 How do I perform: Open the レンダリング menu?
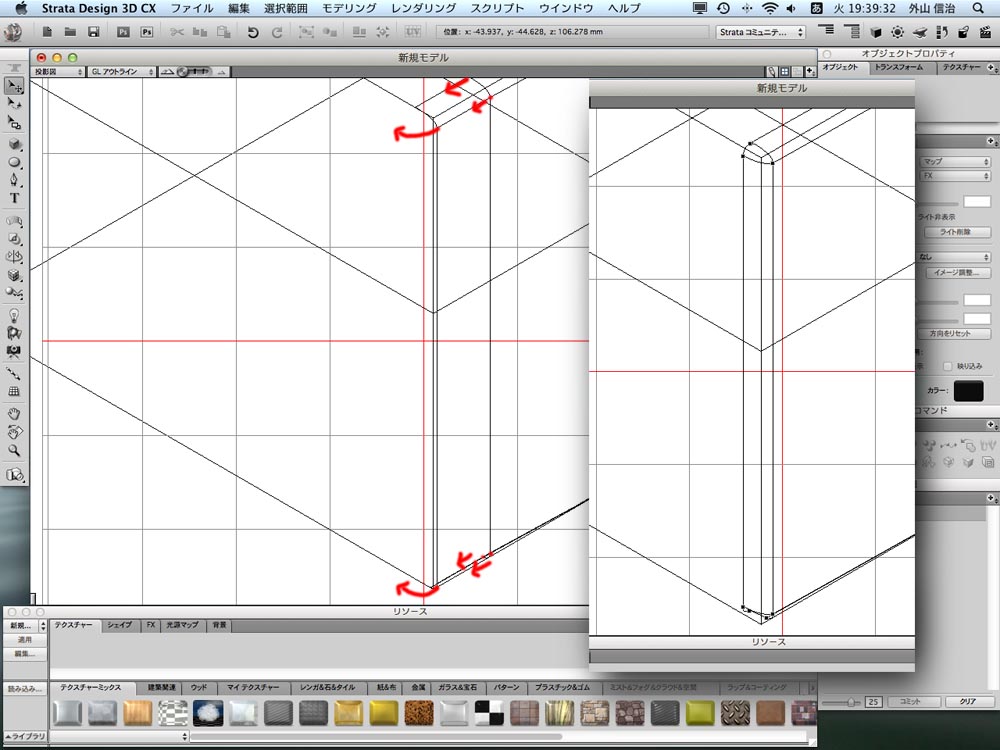tap(423, 8)
